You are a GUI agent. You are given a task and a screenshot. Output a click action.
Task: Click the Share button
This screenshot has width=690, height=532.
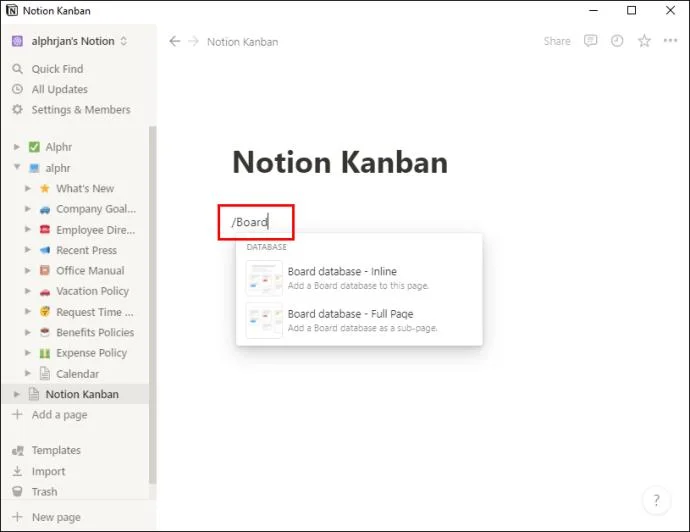click(557, 41)
